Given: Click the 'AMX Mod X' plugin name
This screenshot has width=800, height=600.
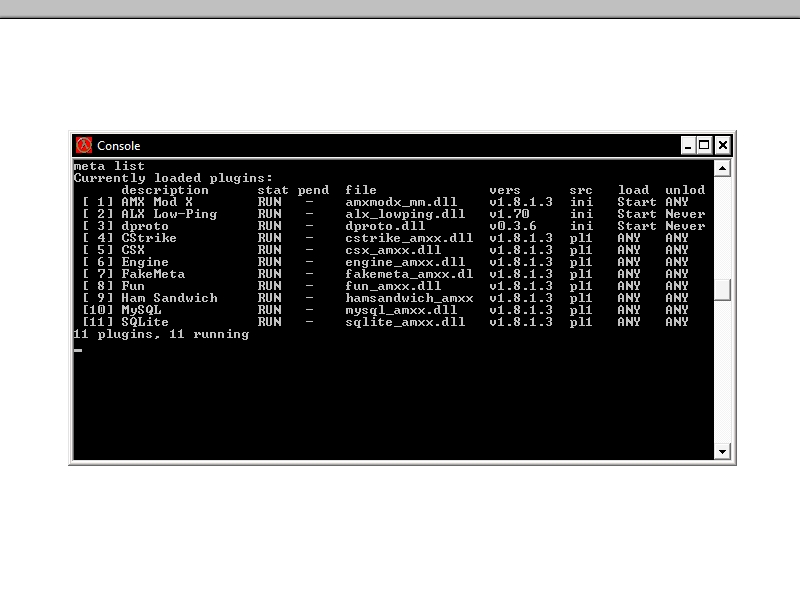Looking at the screenshot, I should (x=157, y=202).
